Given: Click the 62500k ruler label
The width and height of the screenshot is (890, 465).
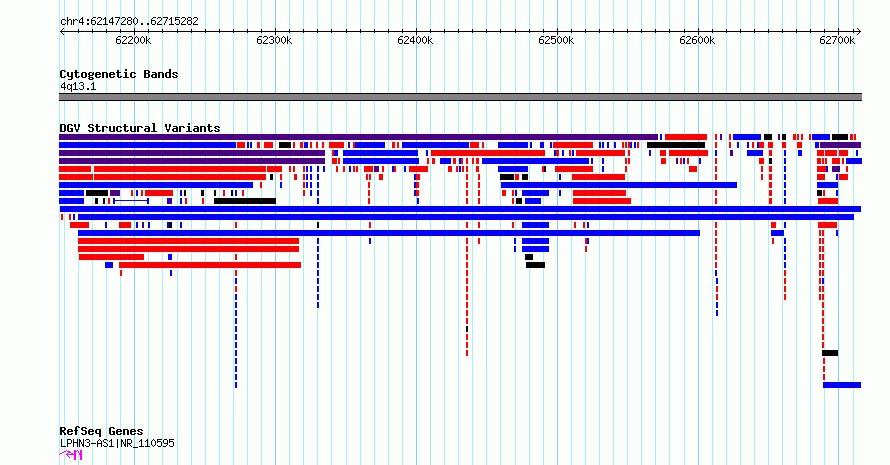Looking at the screenshot, I should pyautogui.click(x=556, y=40).
